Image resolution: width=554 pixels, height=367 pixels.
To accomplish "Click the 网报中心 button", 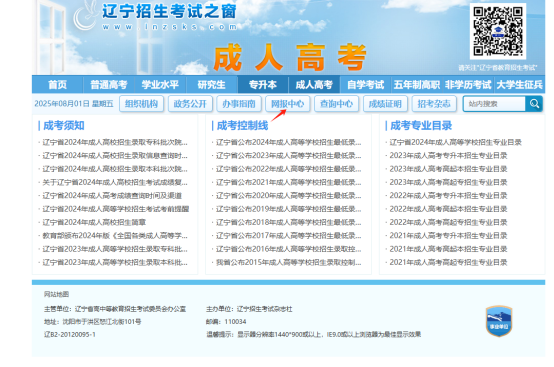I will click(x=288, y=104).
